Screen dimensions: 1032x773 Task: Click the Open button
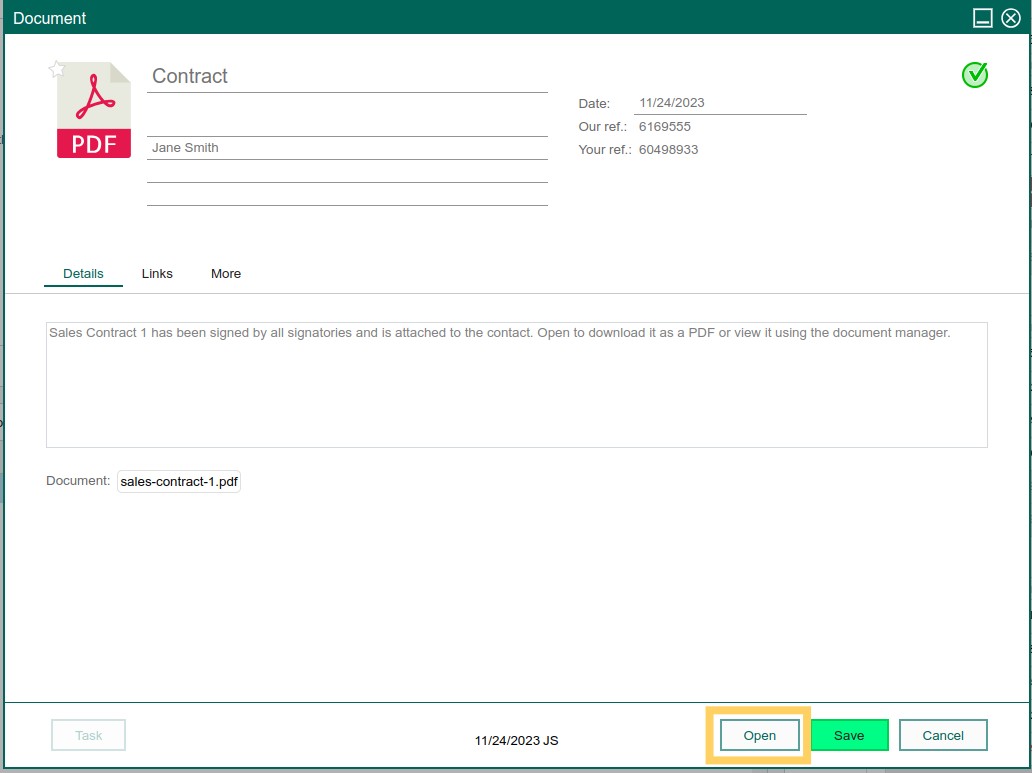click(x=758, y=735)
